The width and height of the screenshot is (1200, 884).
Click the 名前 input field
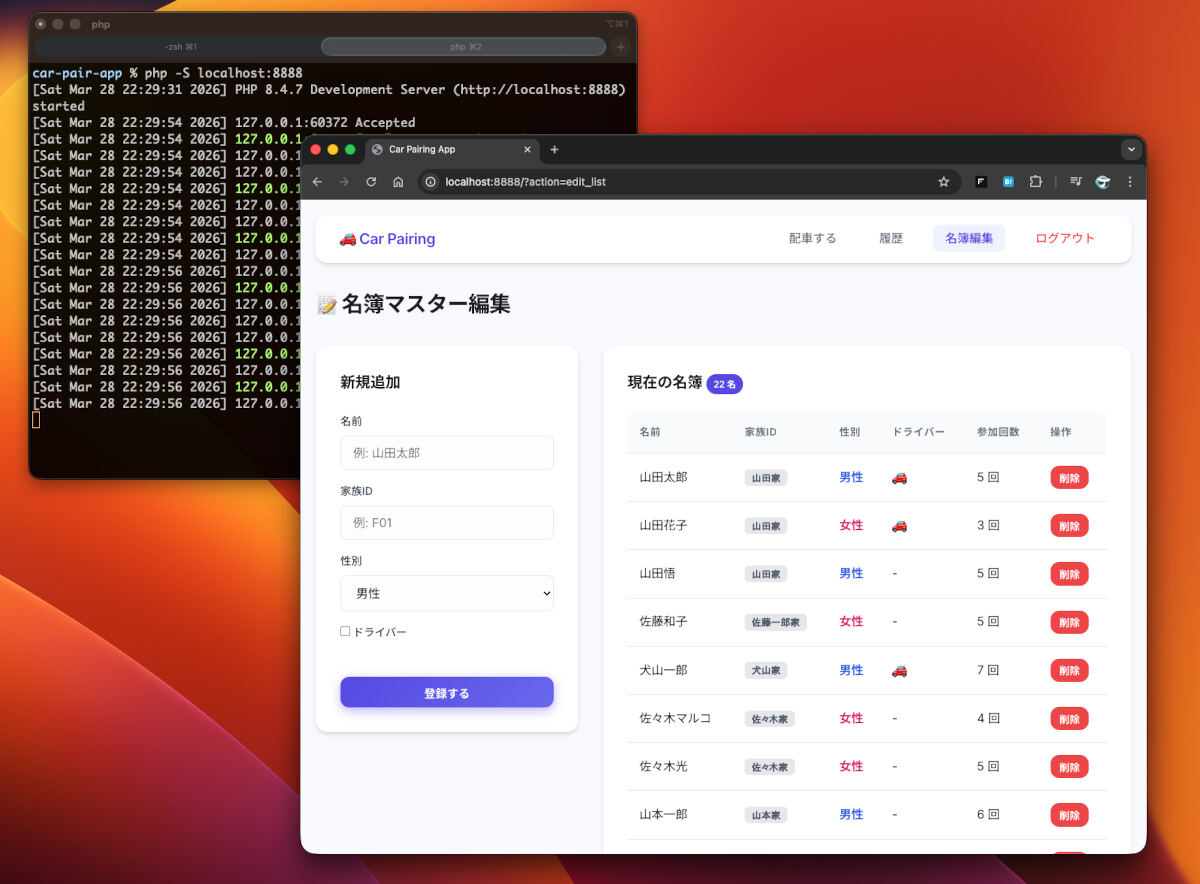pos(447,453)
